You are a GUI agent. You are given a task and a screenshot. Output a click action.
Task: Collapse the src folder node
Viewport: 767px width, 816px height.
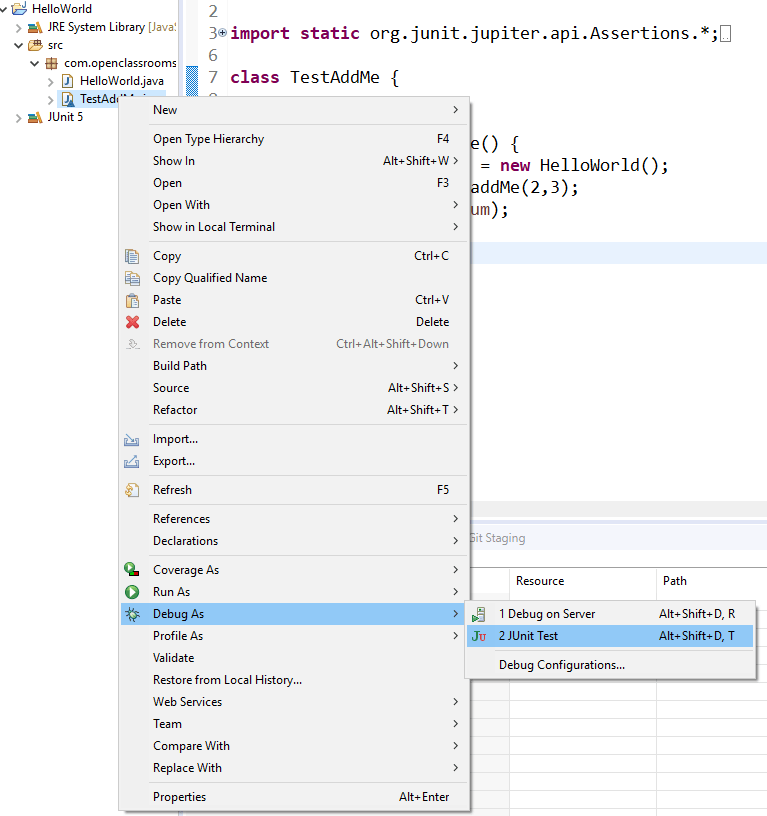[x=19, y=45]
